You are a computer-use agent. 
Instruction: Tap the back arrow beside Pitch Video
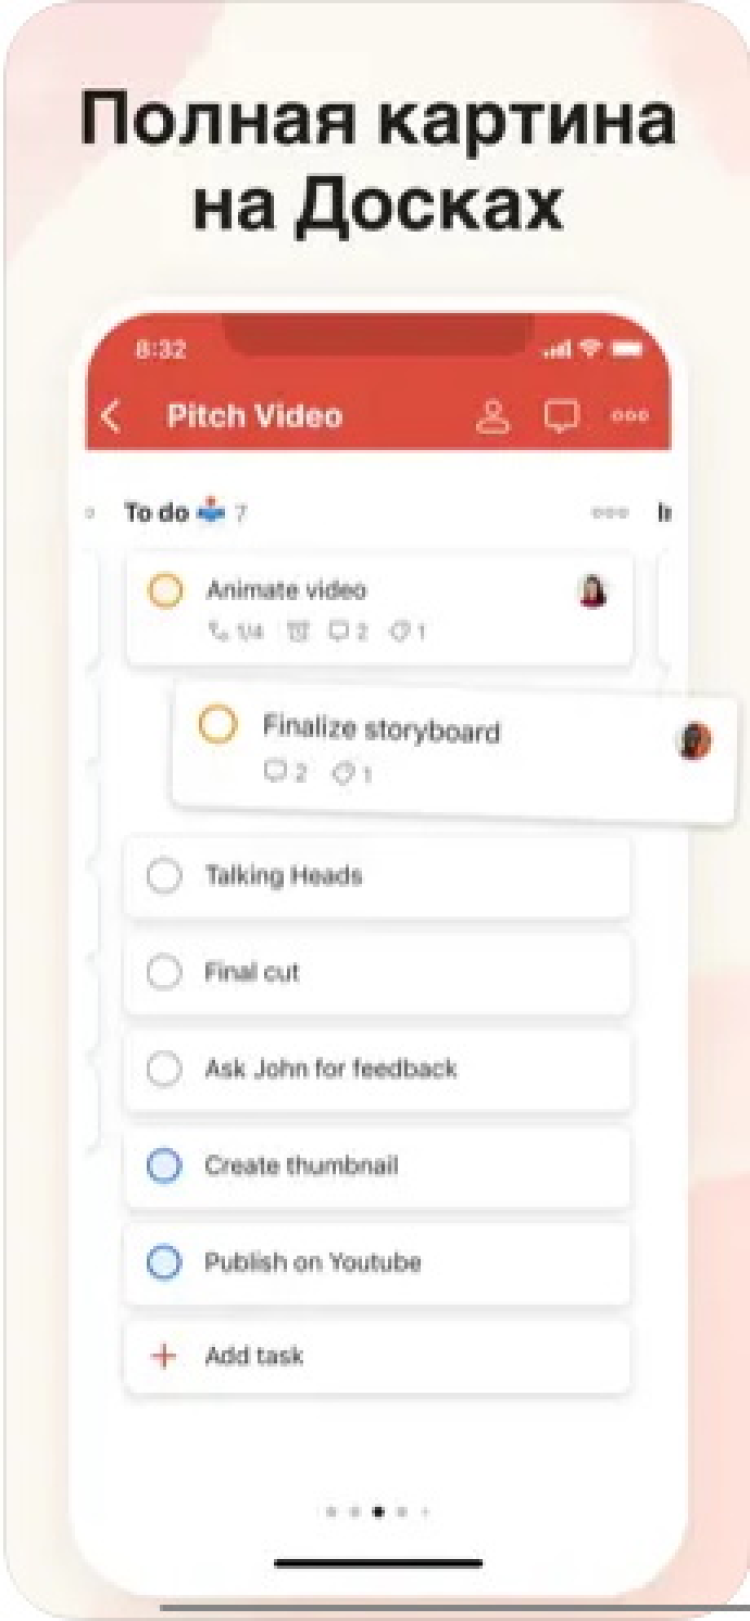pyautogui.click(x=112, y=416)
